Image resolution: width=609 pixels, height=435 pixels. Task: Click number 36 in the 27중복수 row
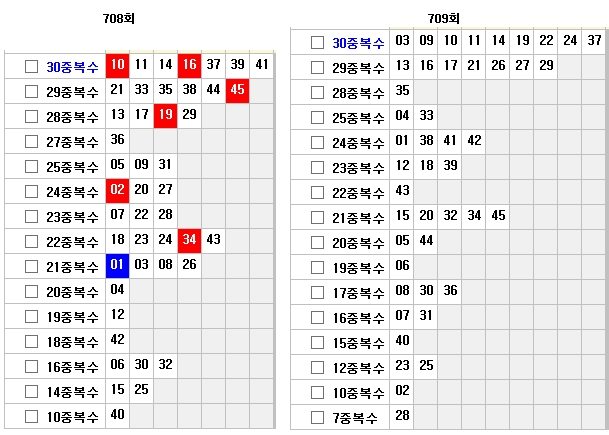118,140
